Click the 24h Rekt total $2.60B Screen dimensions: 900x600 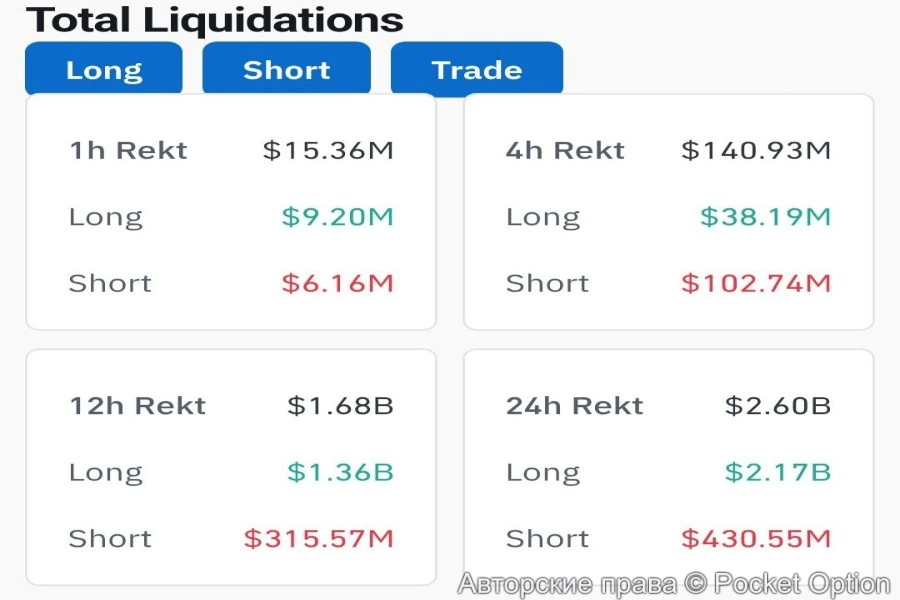778,406
